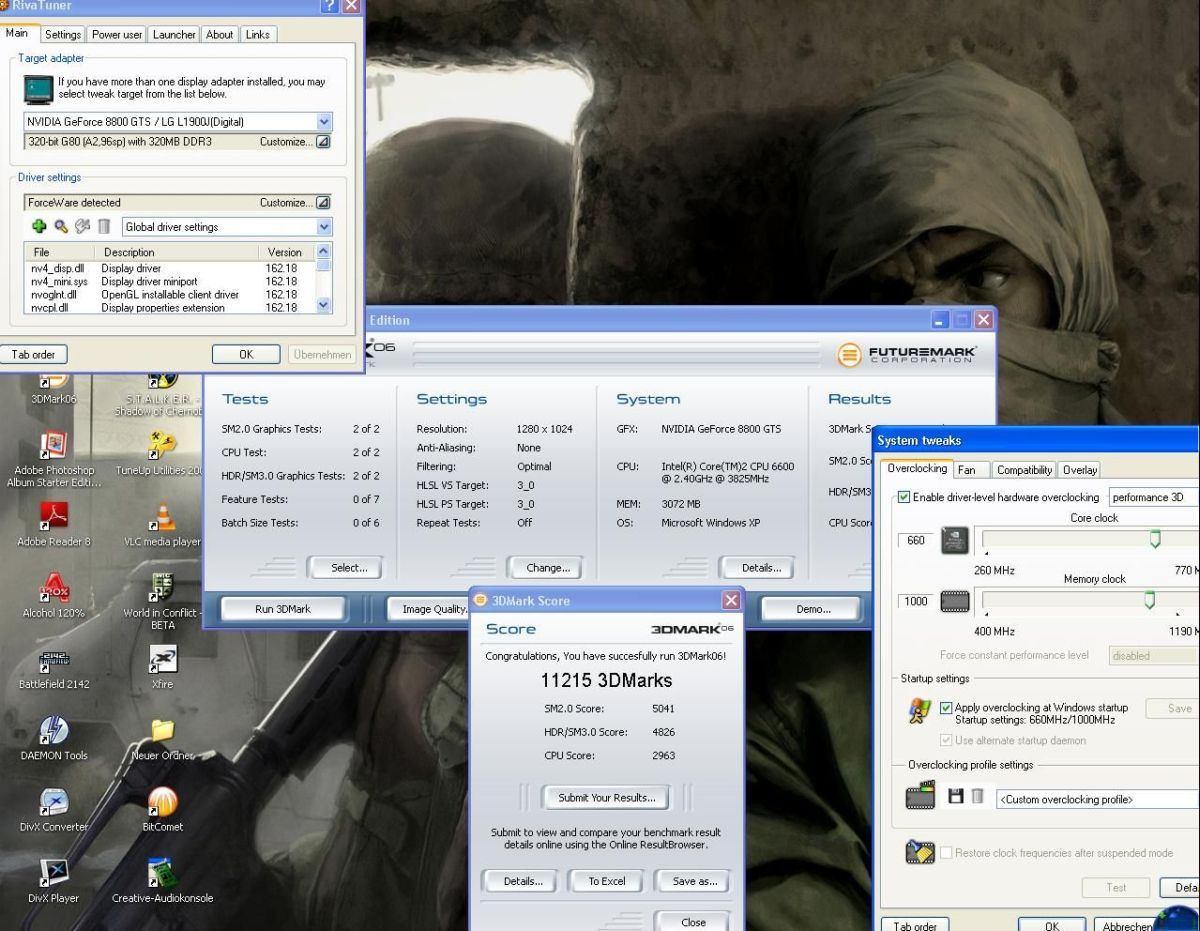
Task: Click the graphics card profile icon
Action: 920,796
